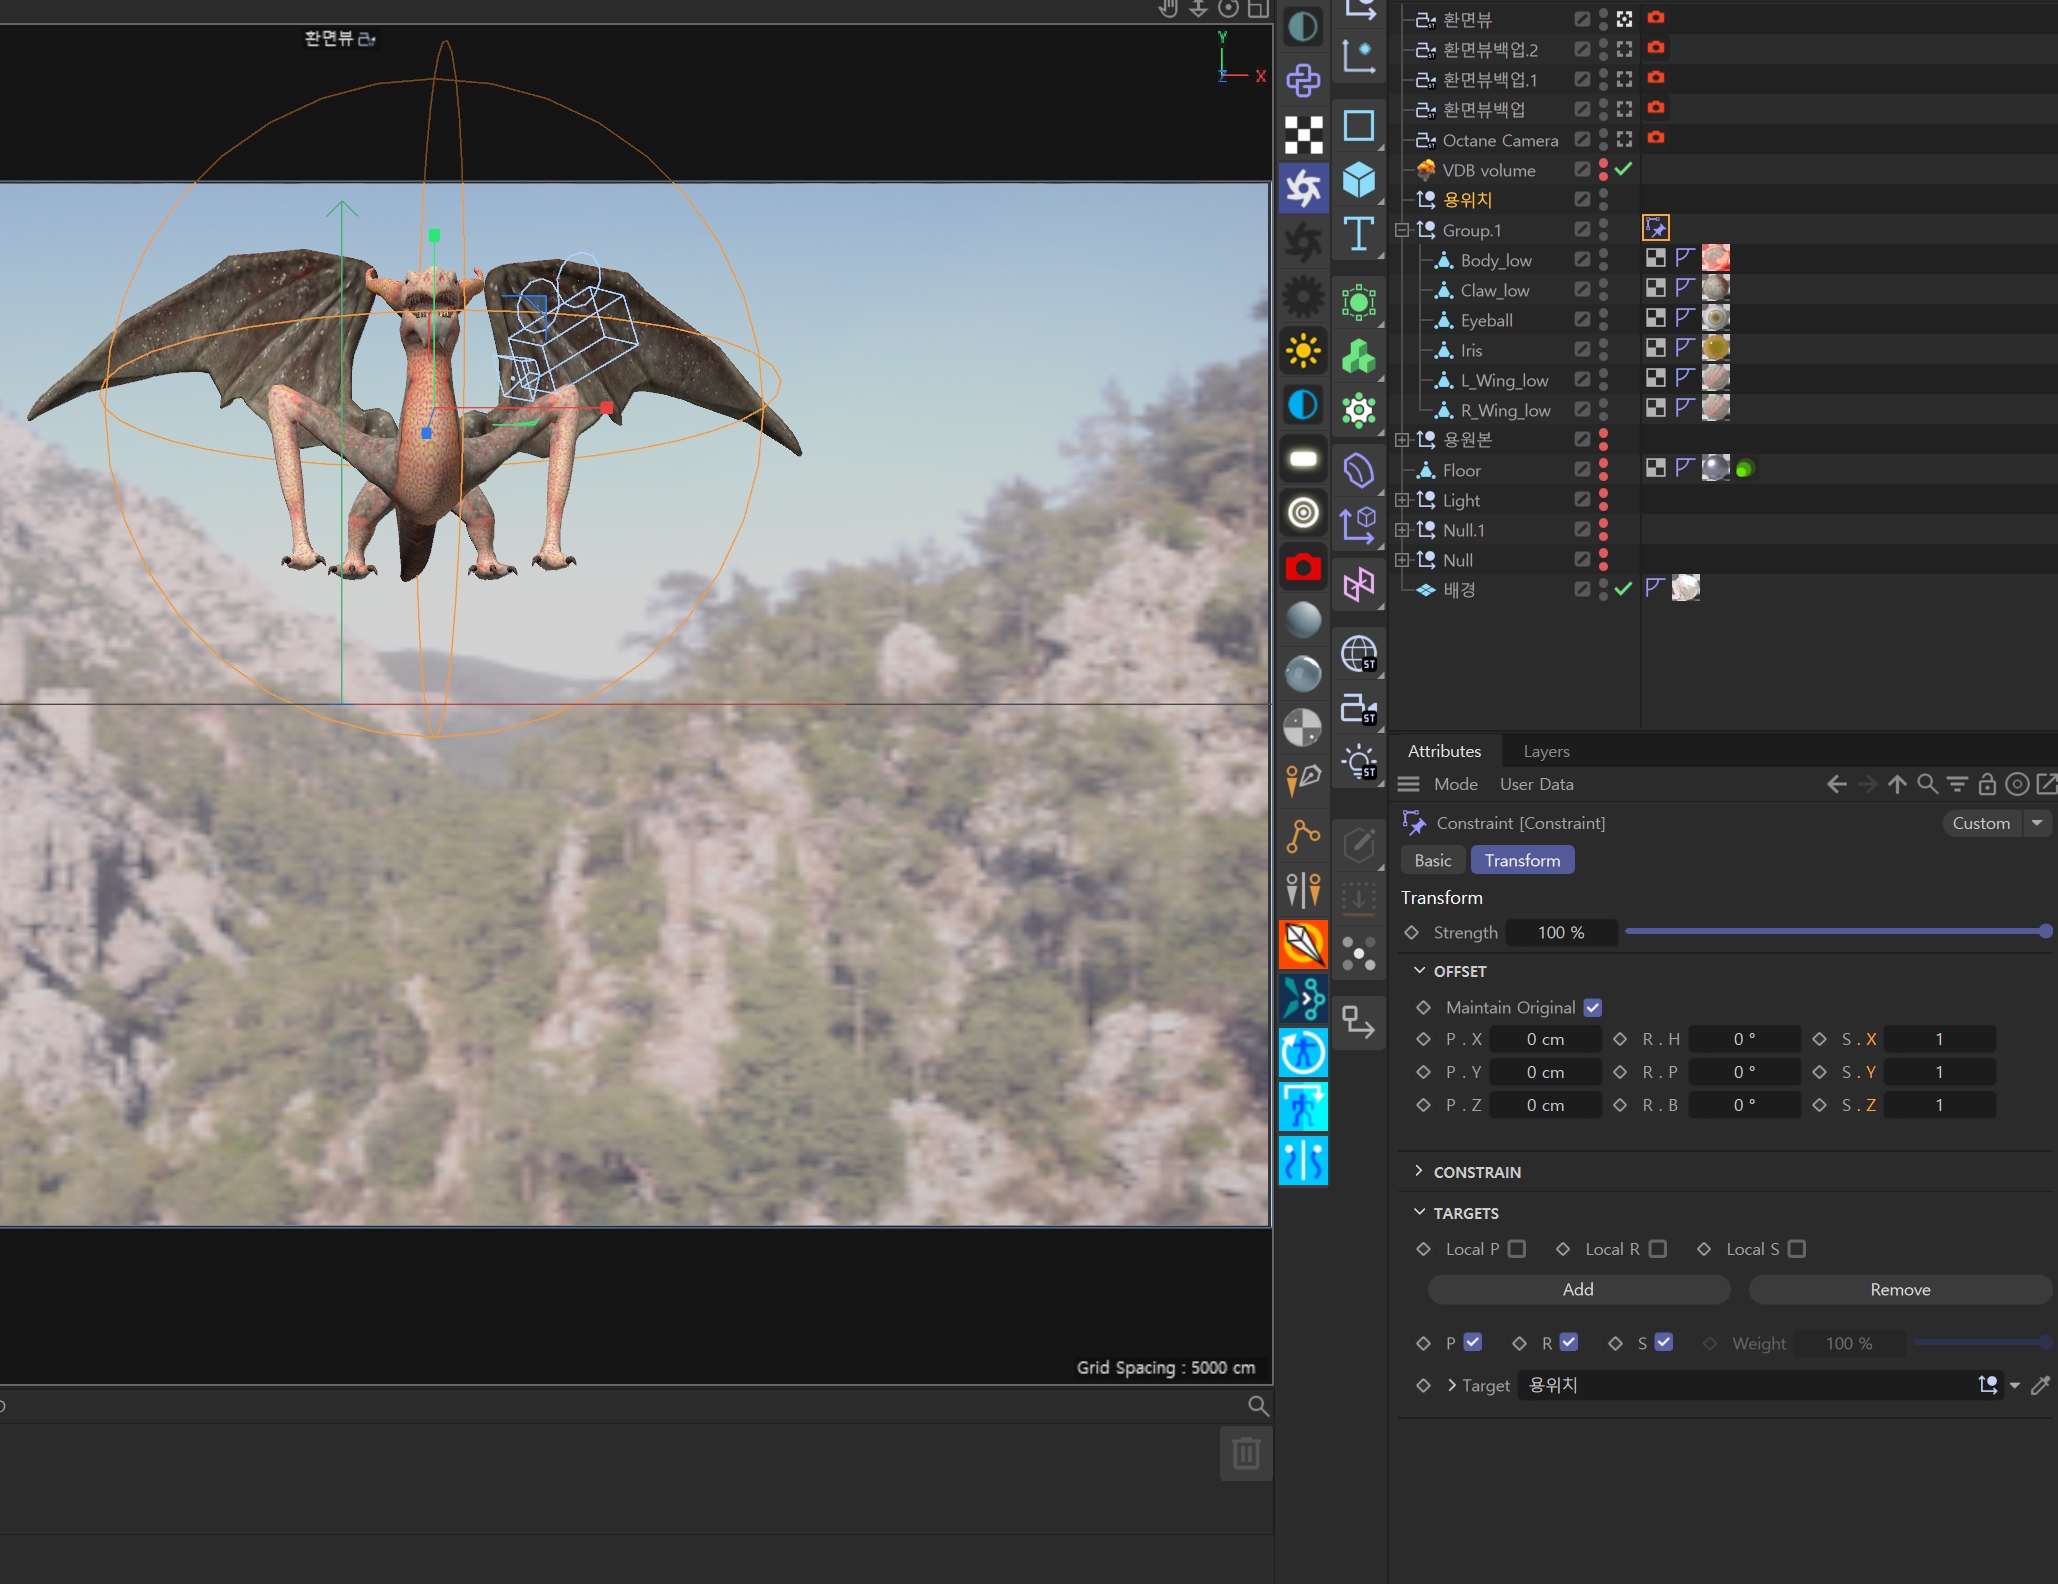Adjust the Strength slider
2058x1584 pixels.
1836,931
